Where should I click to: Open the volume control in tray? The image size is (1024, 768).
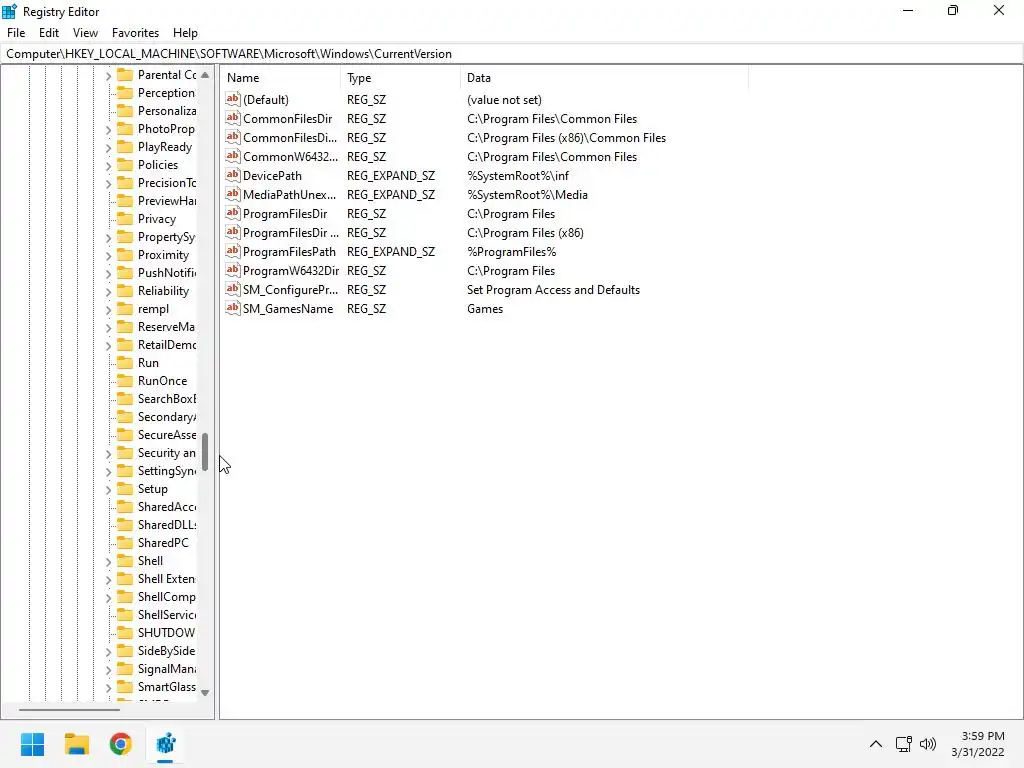point(927,744)
